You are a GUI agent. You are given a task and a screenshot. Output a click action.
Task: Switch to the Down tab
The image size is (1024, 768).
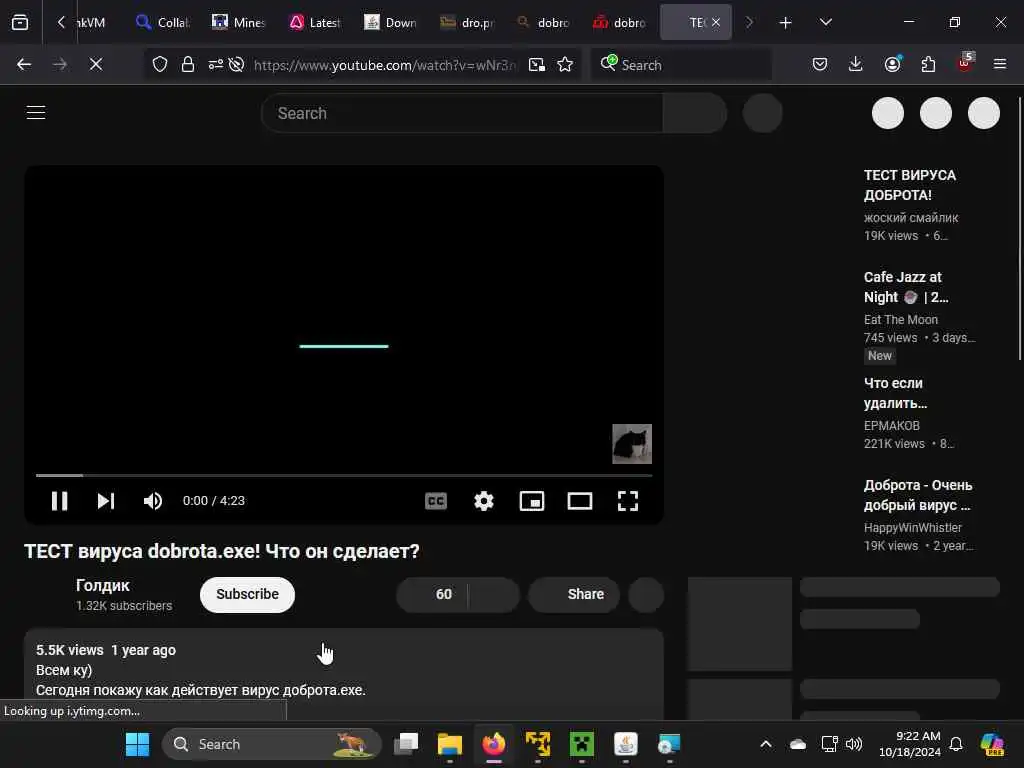click(x=391, y=22)
